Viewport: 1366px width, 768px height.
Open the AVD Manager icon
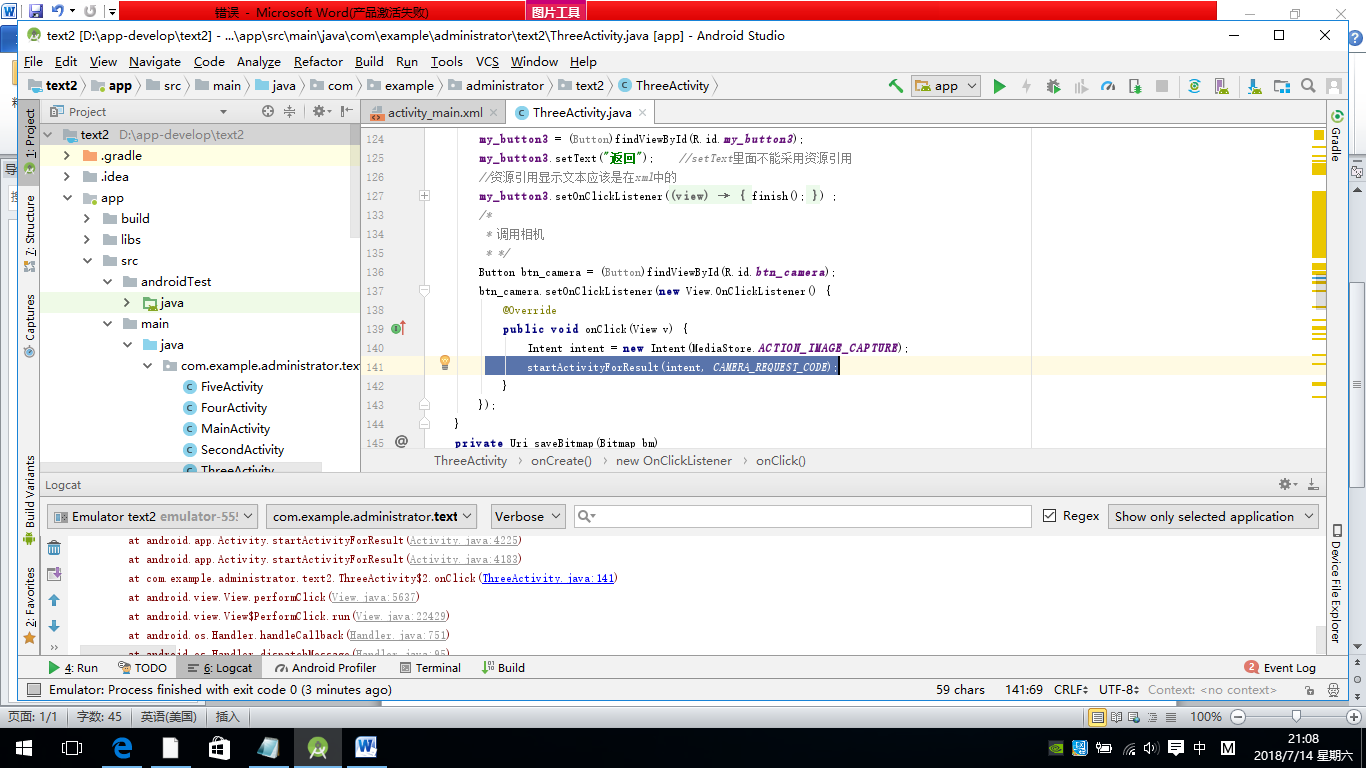(1222, 86)
